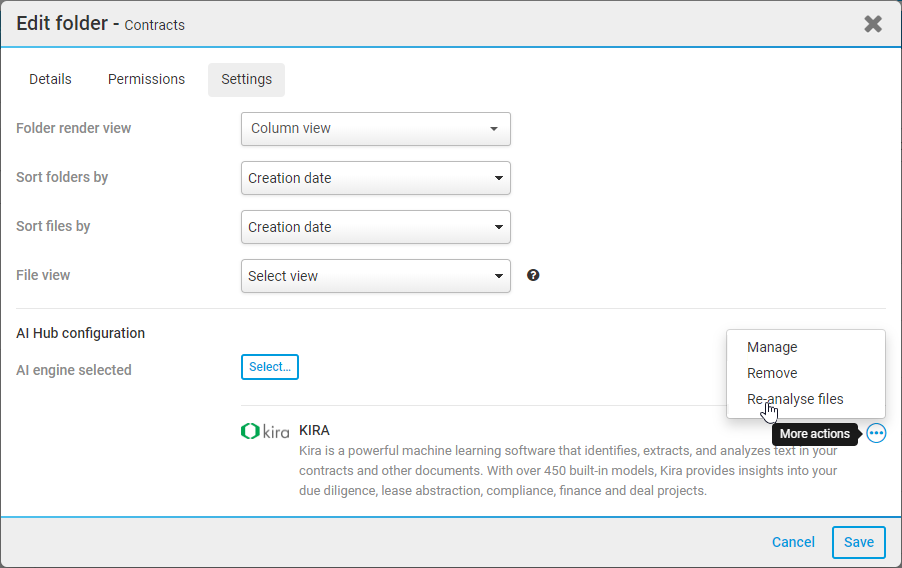This screenshot has width=902, height=568.
Task: Click the KIRA engine title
Action: [314, 431]
